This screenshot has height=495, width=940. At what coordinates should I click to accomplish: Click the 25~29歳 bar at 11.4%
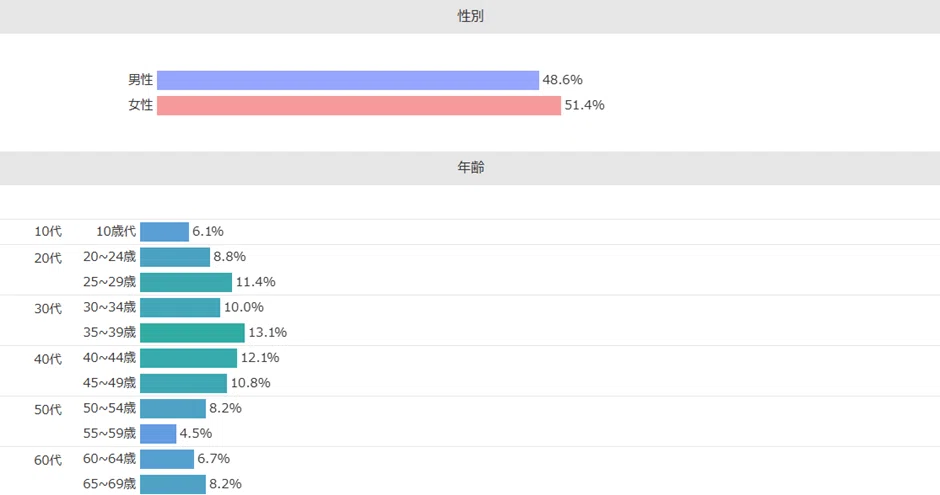point(186,282)
